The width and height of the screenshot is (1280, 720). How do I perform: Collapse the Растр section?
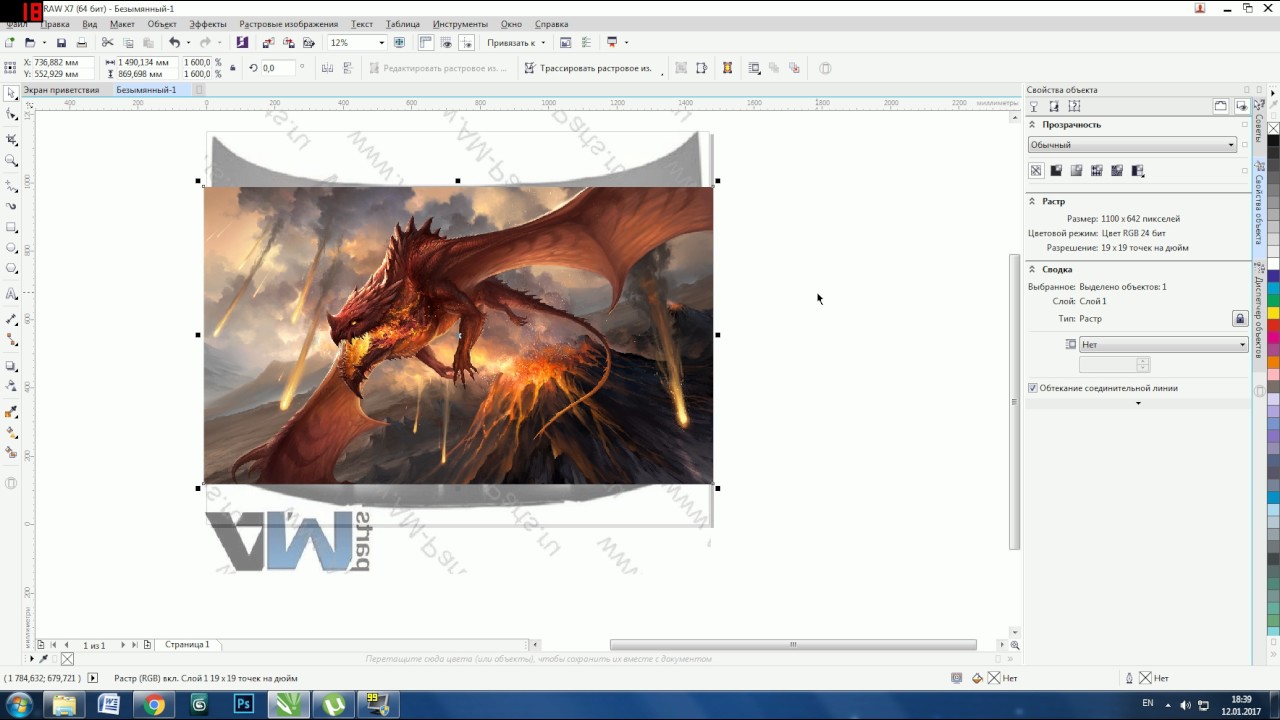pyautogui.click(x=1033, y=201)
